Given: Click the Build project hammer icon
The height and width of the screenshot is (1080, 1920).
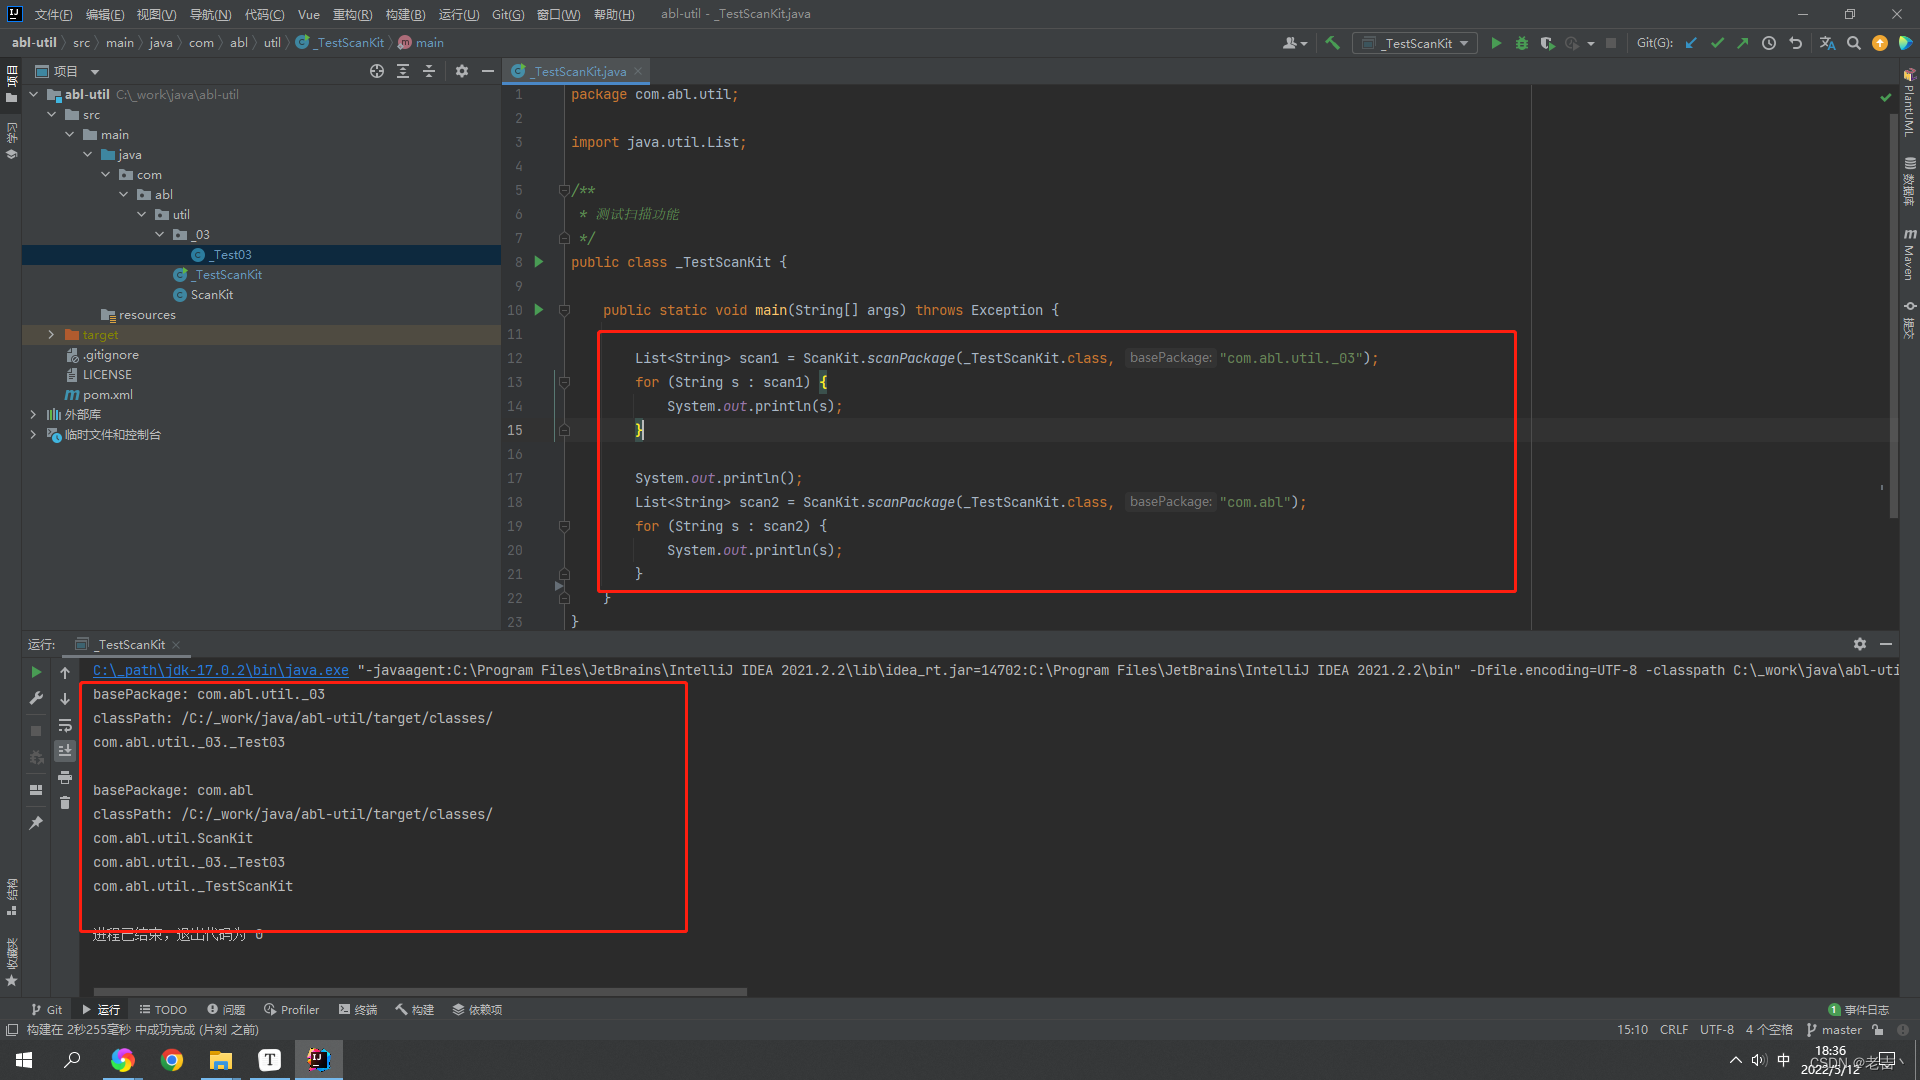Looking at the screenshot, I should 1332,43.
